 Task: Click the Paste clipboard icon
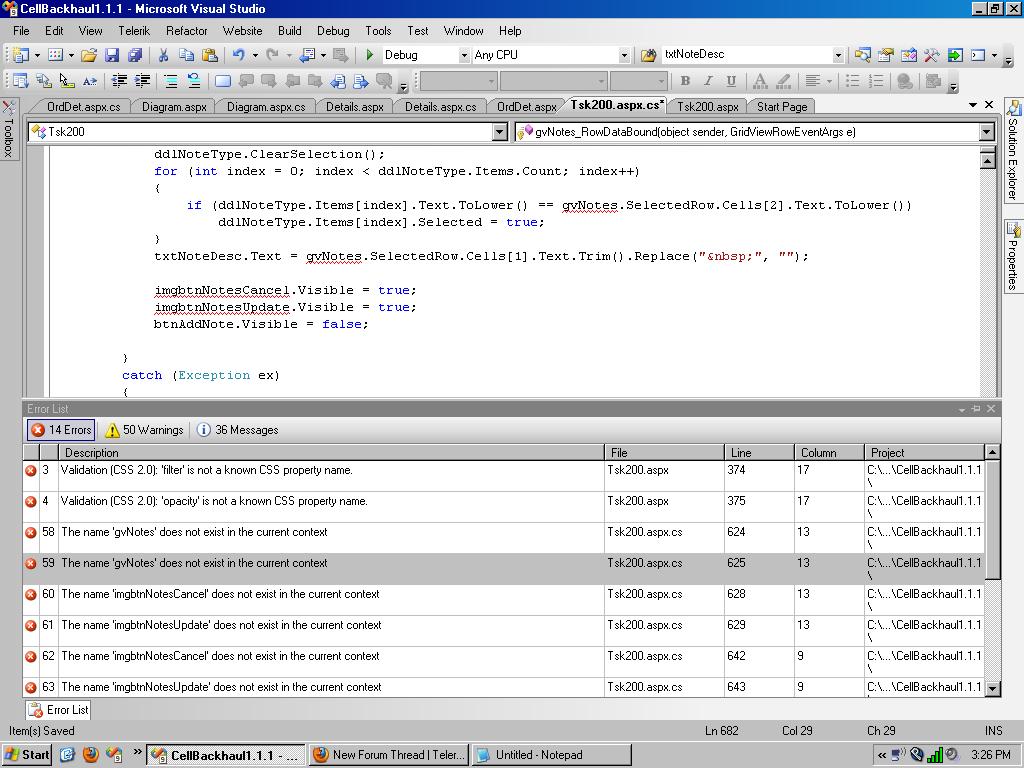210,55
